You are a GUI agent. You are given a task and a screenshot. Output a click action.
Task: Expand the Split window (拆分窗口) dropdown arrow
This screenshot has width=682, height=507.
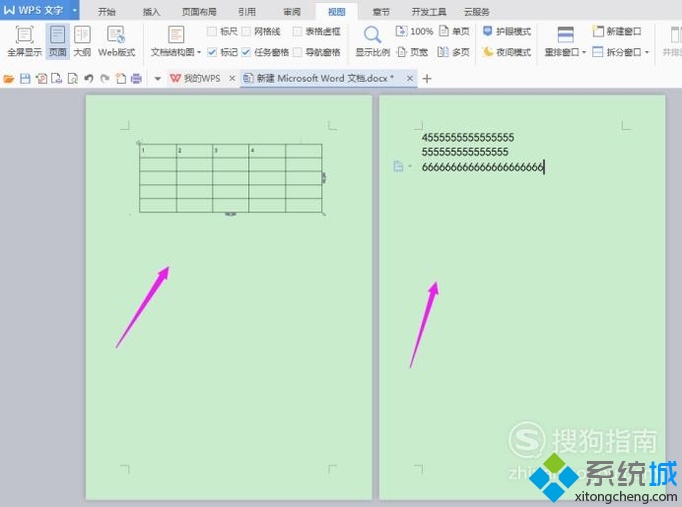[647, 53]
